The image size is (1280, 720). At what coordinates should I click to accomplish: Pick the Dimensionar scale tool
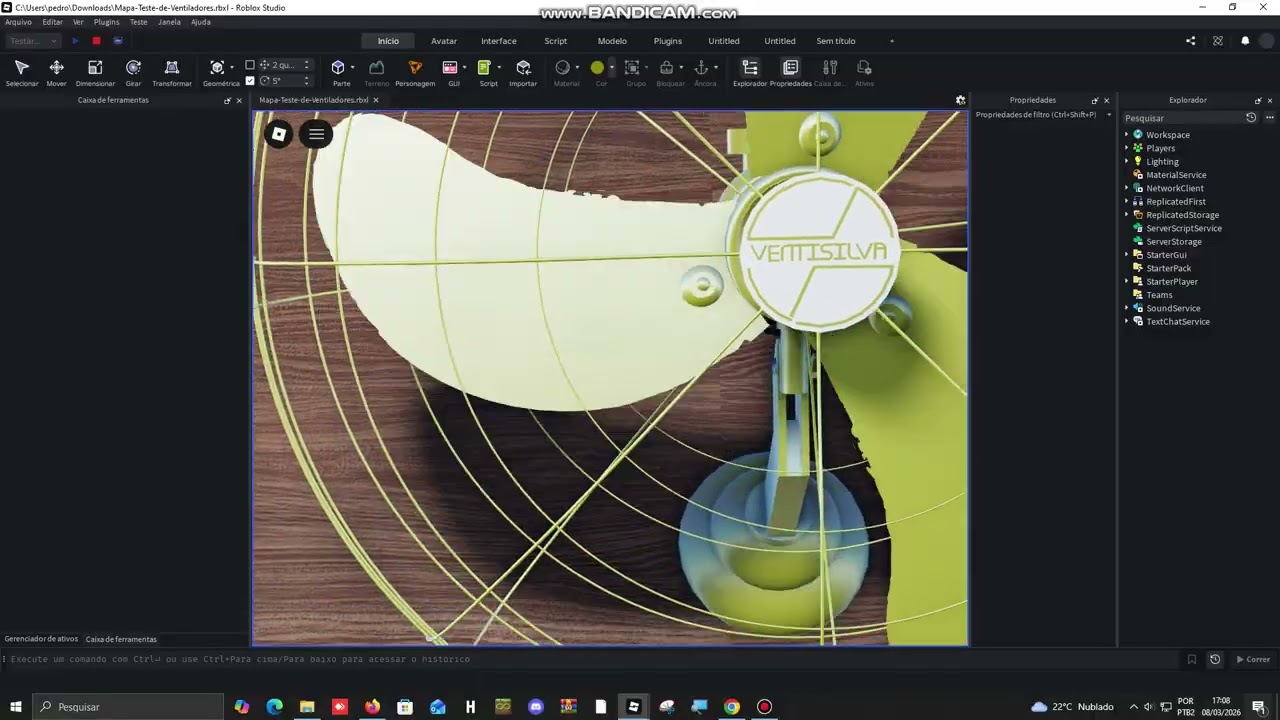coord(95,72)
